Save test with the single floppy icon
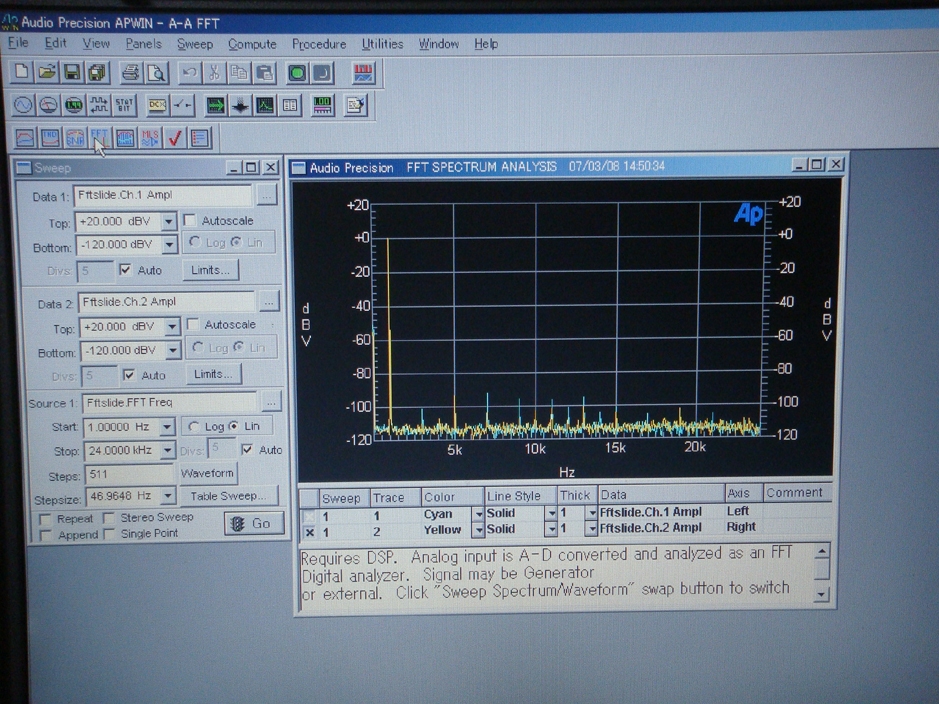The height and width of the screenshot is (704, 939). click(72, 72)
